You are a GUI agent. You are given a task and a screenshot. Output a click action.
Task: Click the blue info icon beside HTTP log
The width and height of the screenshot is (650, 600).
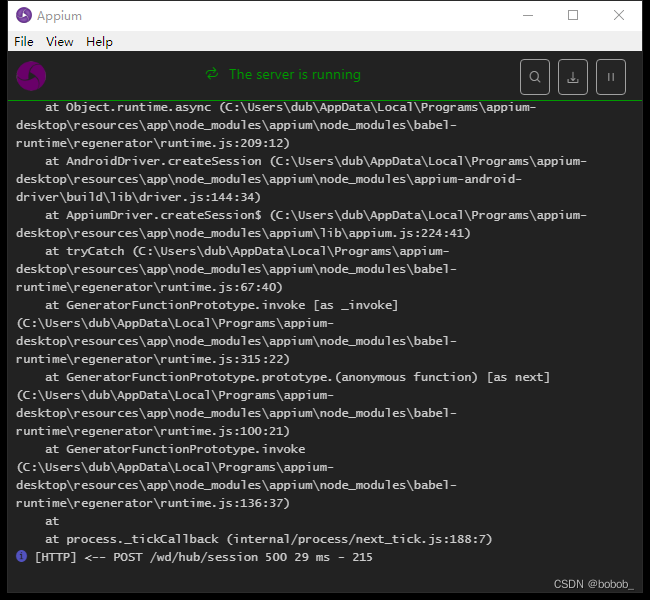point(22,556)
